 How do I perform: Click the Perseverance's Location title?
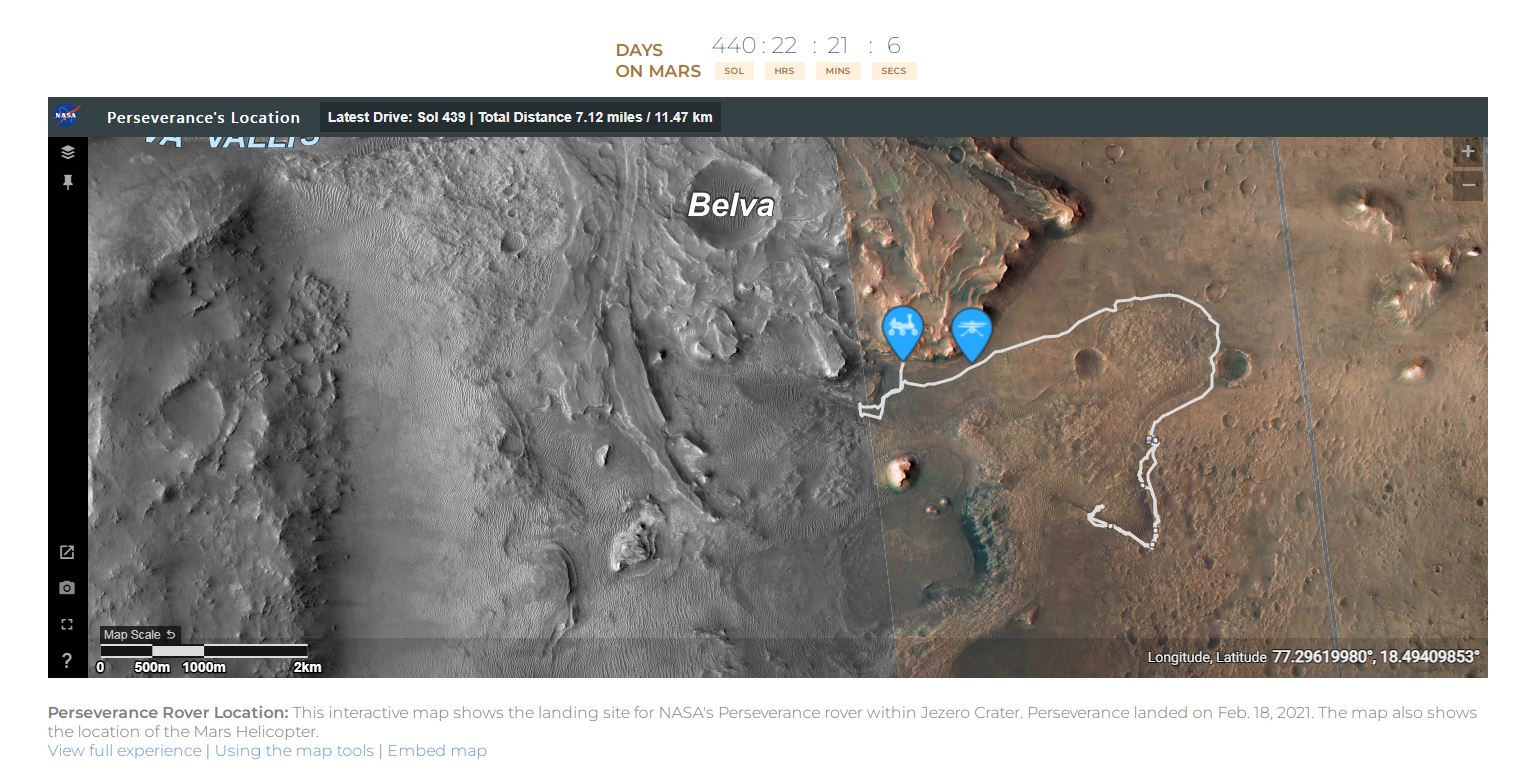pyautogui.click(x=203, y=118)
